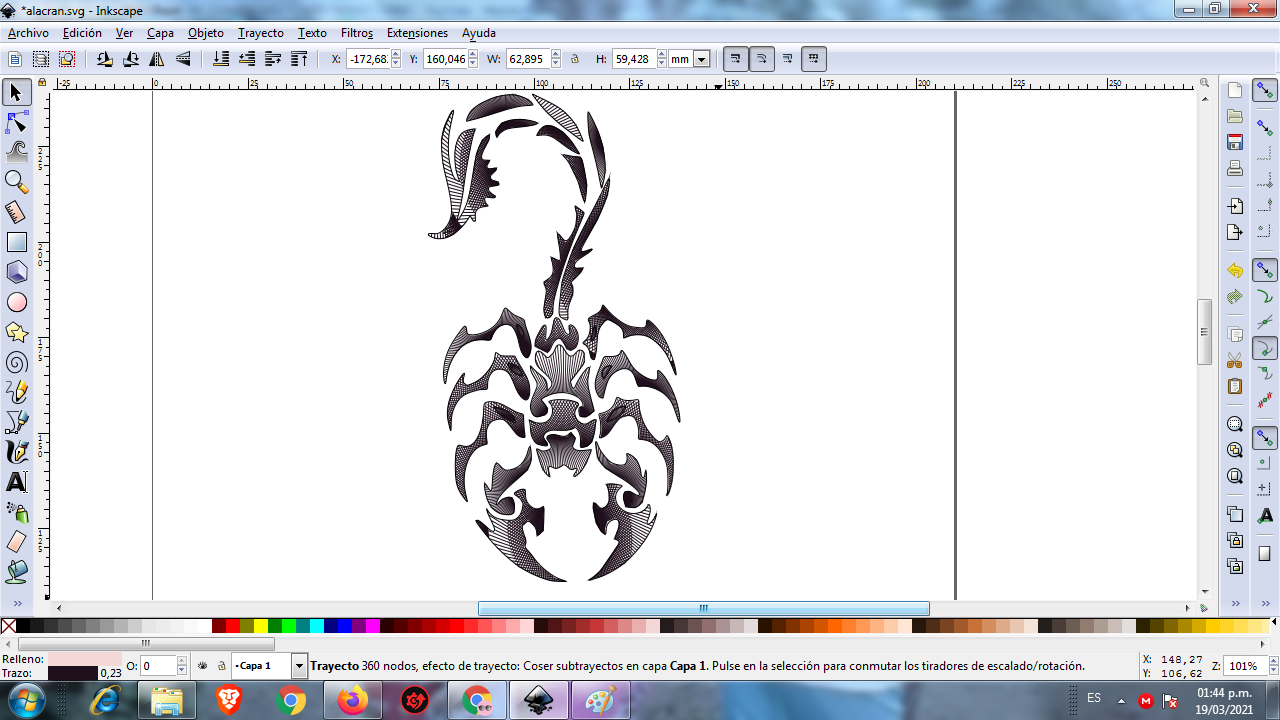
Task: Select the Spiral tool
Action: pos(16,362)
